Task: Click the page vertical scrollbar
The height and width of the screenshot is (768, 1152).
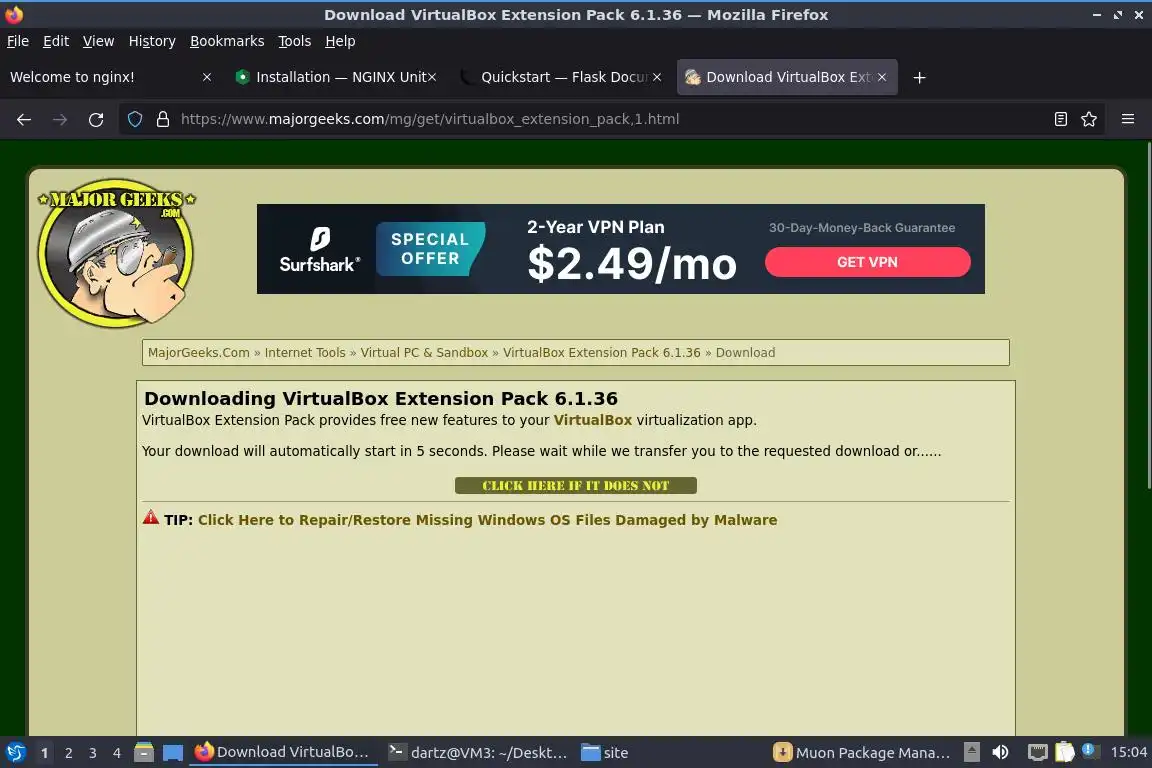Action: (1148, 316)
